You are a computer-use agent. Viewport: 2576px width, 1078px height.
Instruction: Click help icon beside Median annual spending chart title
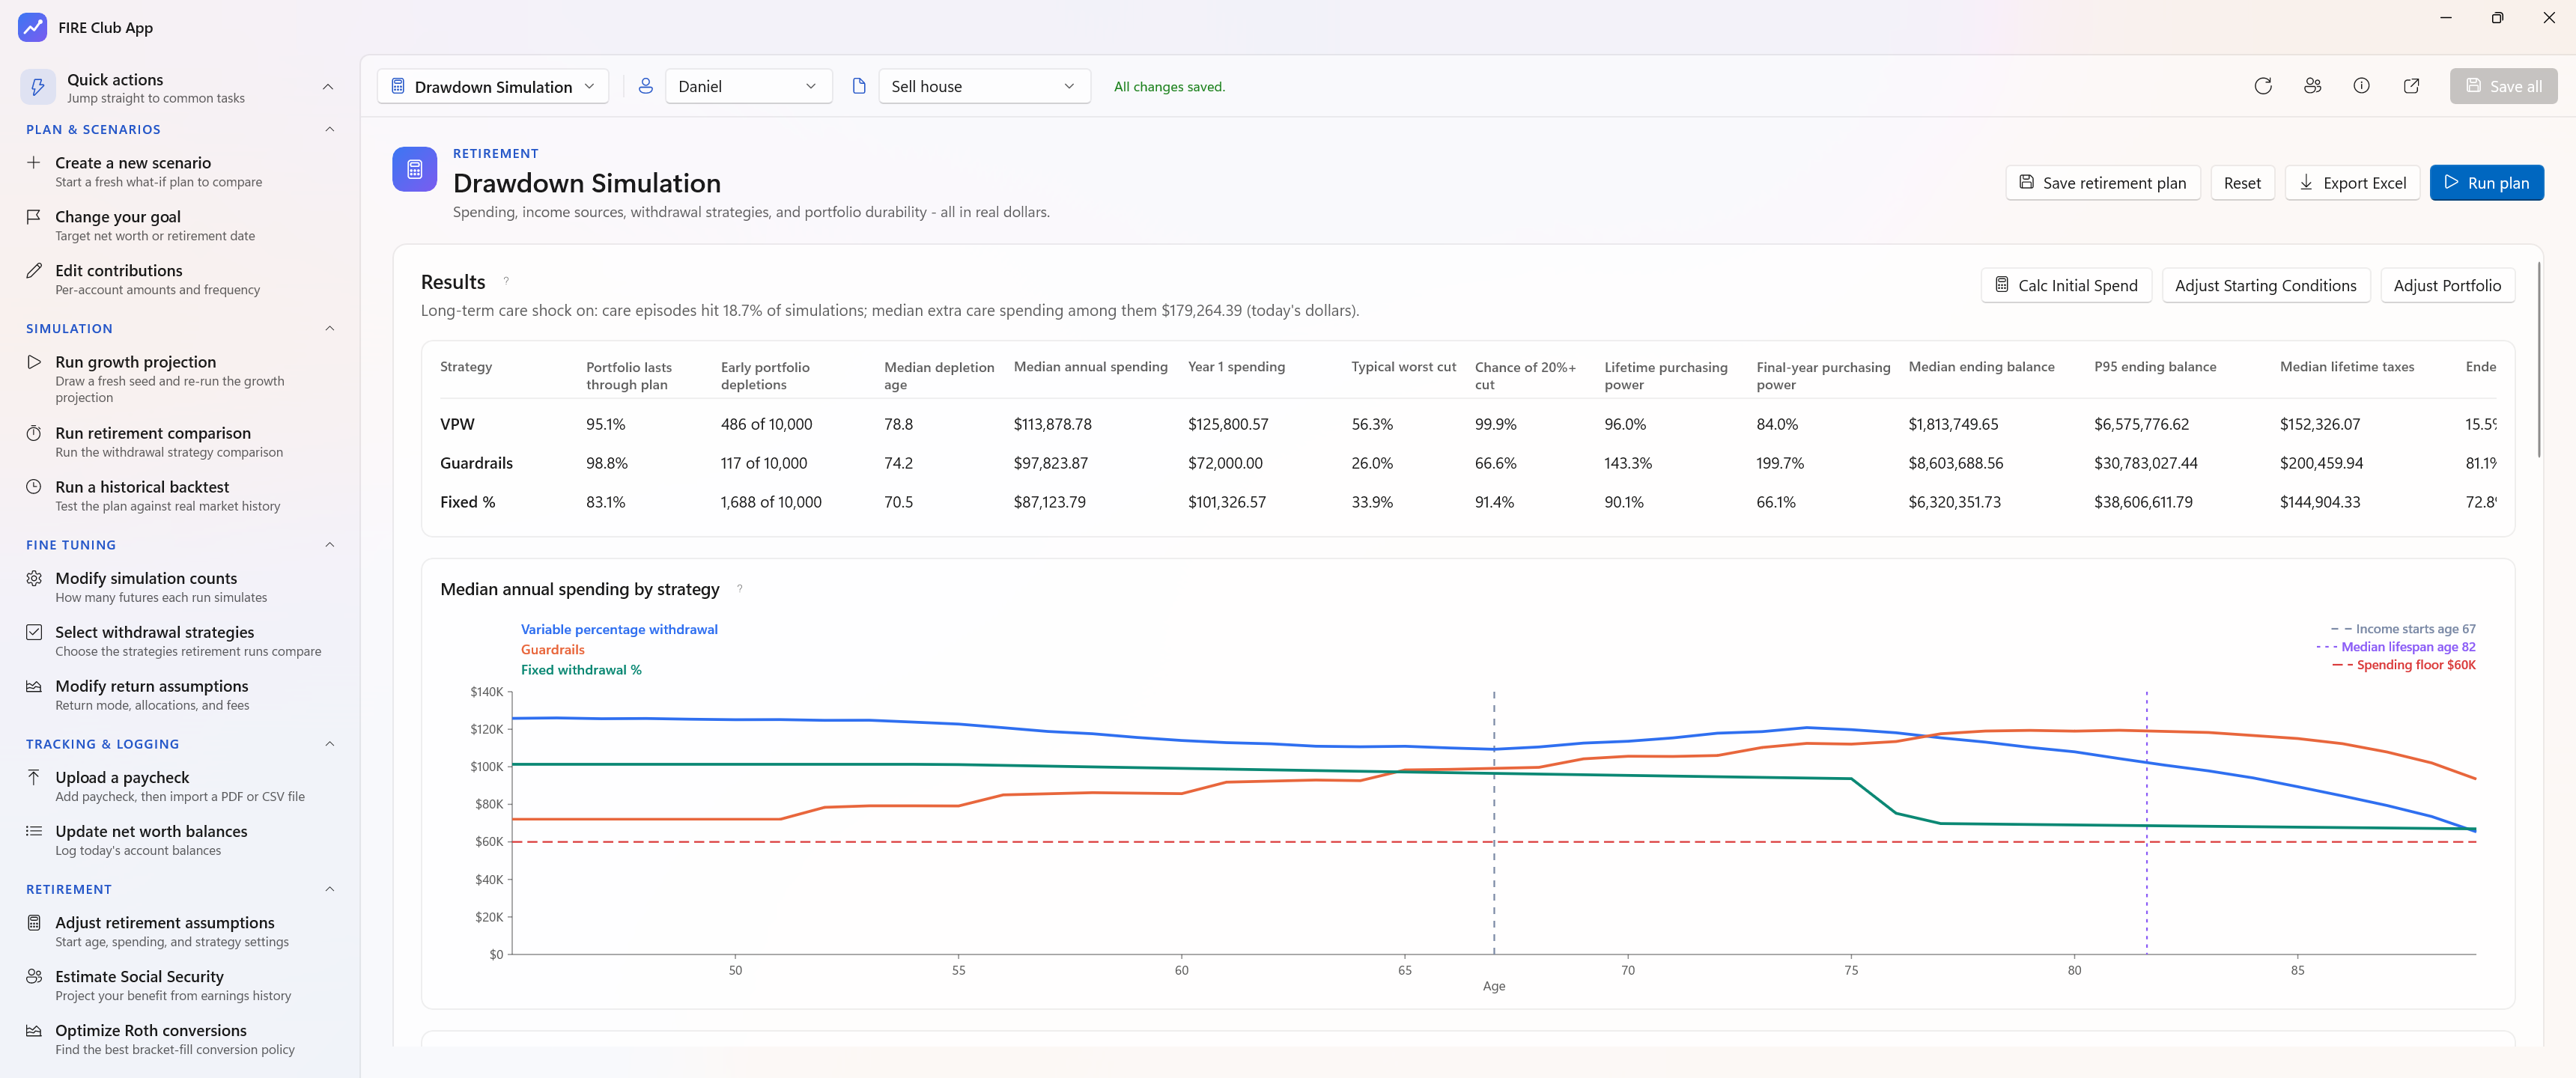tap(740, 588)
